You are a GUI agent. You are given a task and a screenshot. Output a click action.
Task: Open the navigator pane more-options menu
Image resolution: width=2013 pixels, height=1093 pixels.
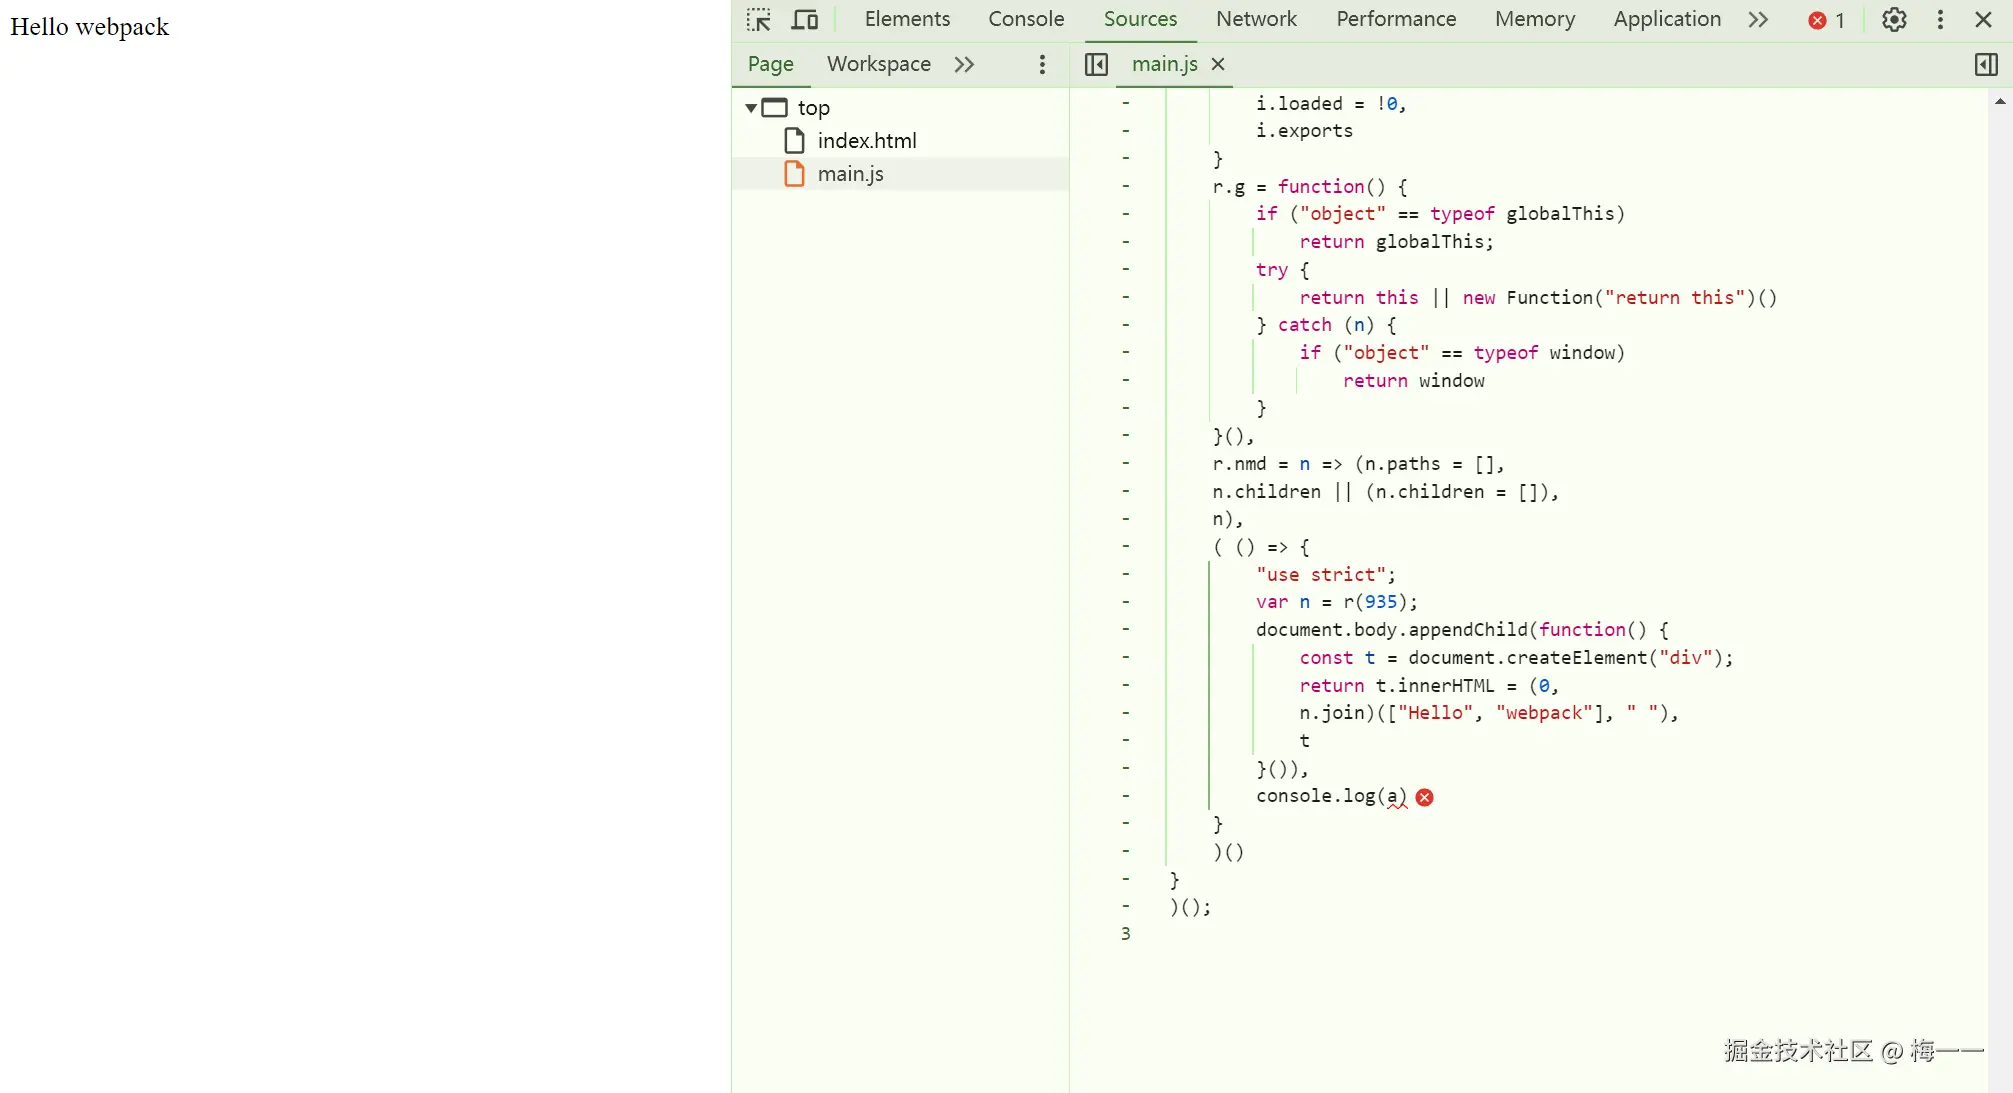(x=1042, y=64)
